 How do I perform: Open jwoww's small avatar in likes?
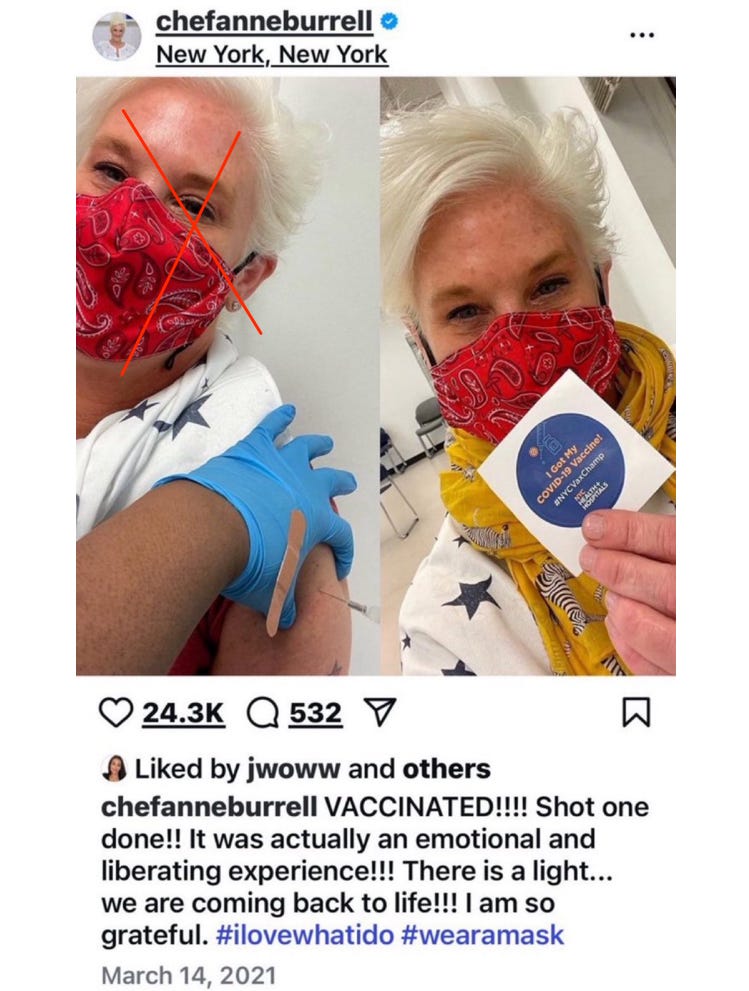tap(113, 769)
